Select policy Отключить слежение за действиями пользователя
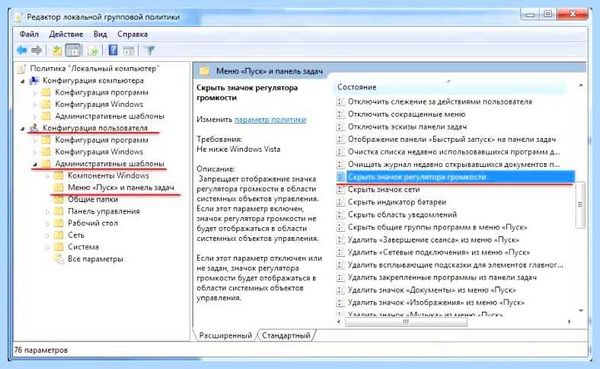This screenshot has width=600, height=369. pyautogui.click(x=440, y=101)
